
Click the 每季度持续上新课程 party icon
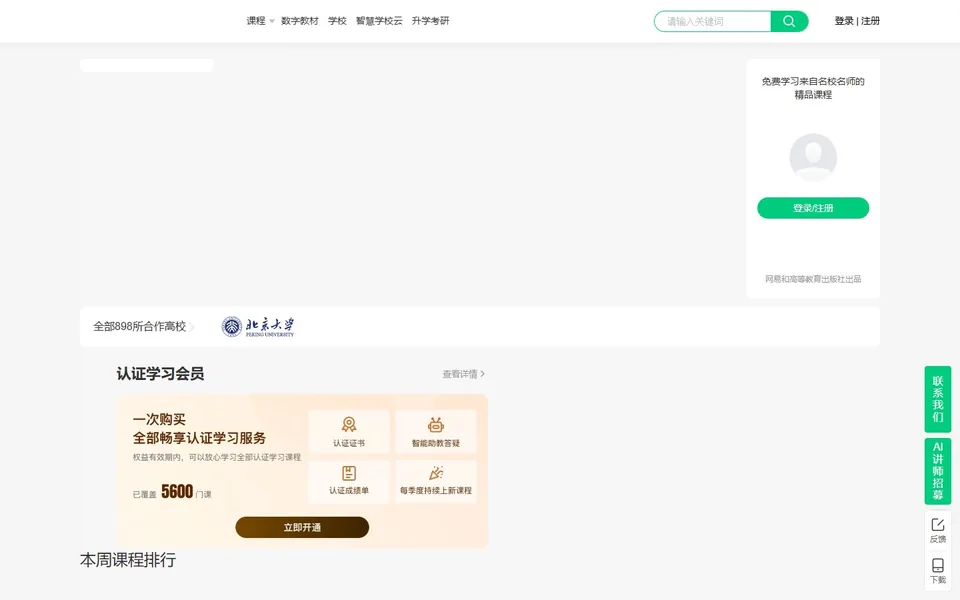[x=436, y=473]
